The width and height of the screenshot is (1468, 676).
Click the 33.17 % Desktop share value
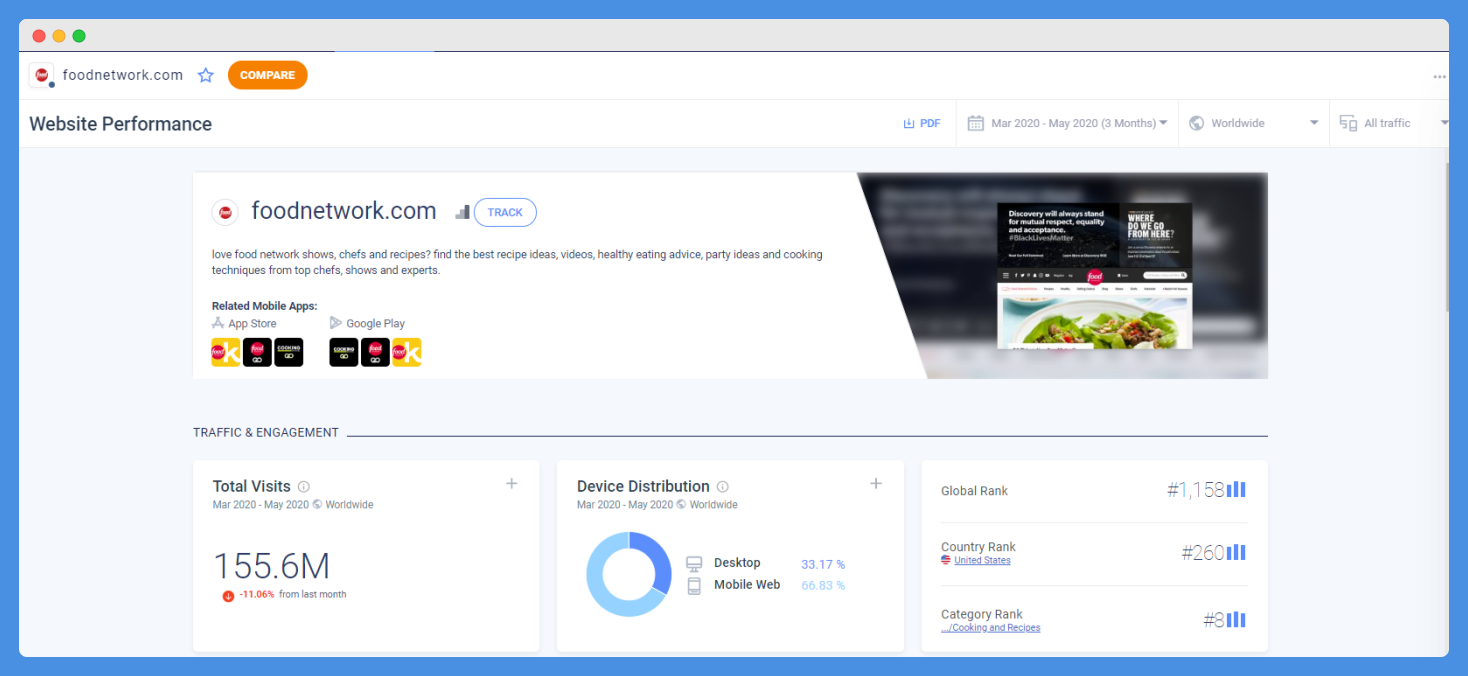pos(823,564)
